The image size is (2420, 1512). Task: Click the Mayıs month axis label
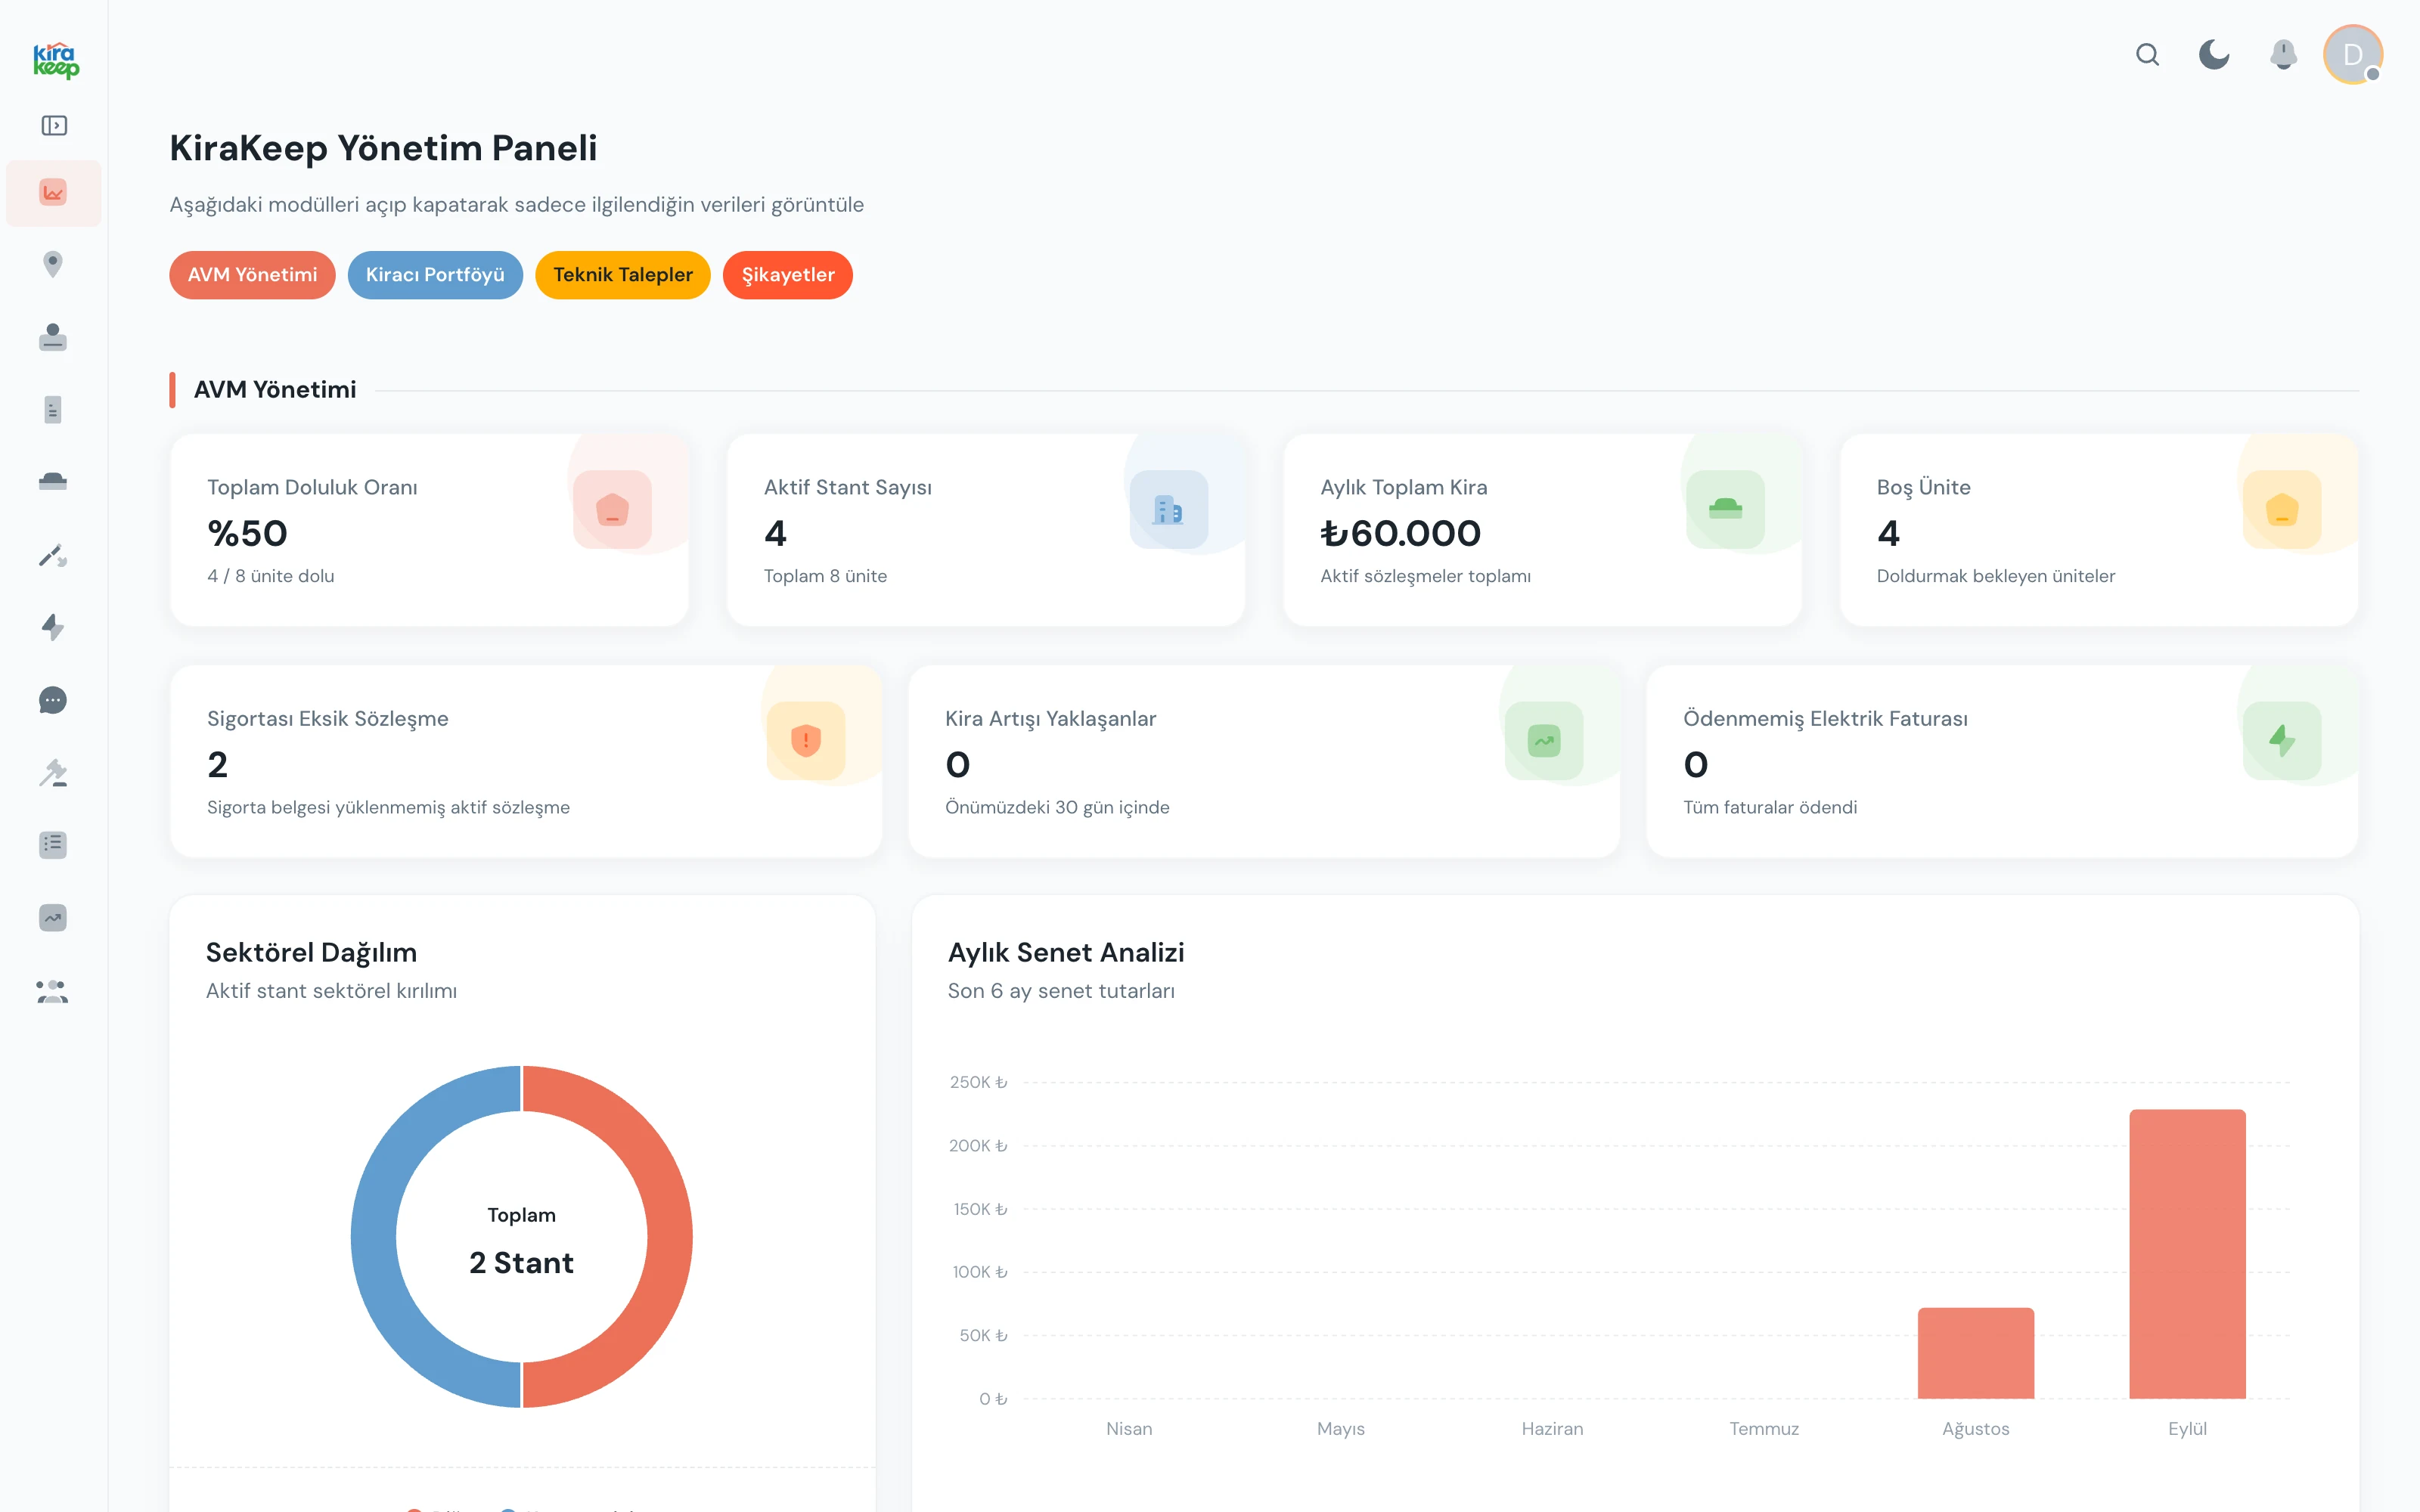pos(1340,1429)
